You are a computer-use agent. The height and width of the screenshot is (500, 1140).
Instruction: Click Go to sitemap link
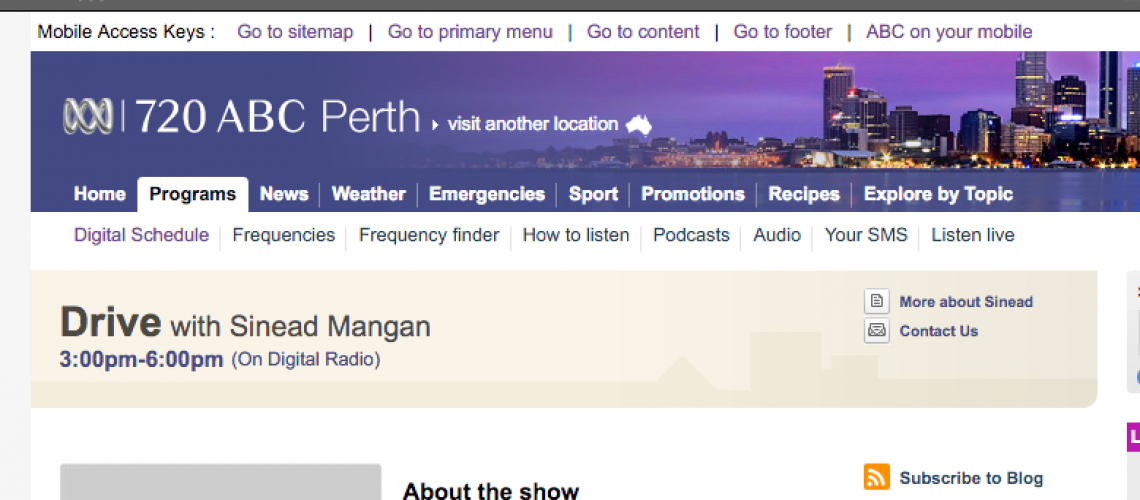click(x=295, y=32)
